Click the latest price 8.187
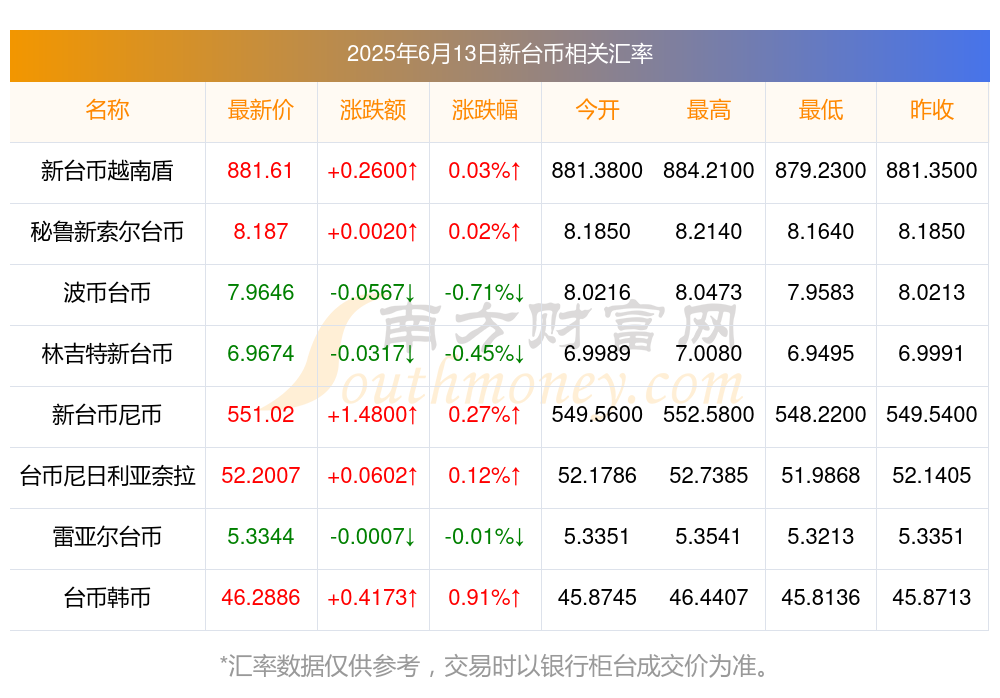The image size is (1000, 698). (260, 231)
